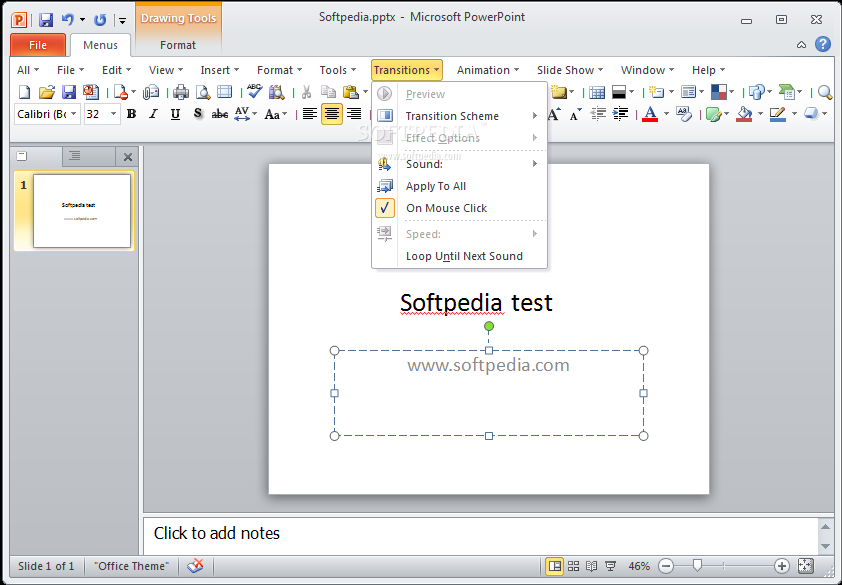The width and height of the screenshot is (842, 585).
Task: Toggle Center text alignment
Action: tap(332, 114)
